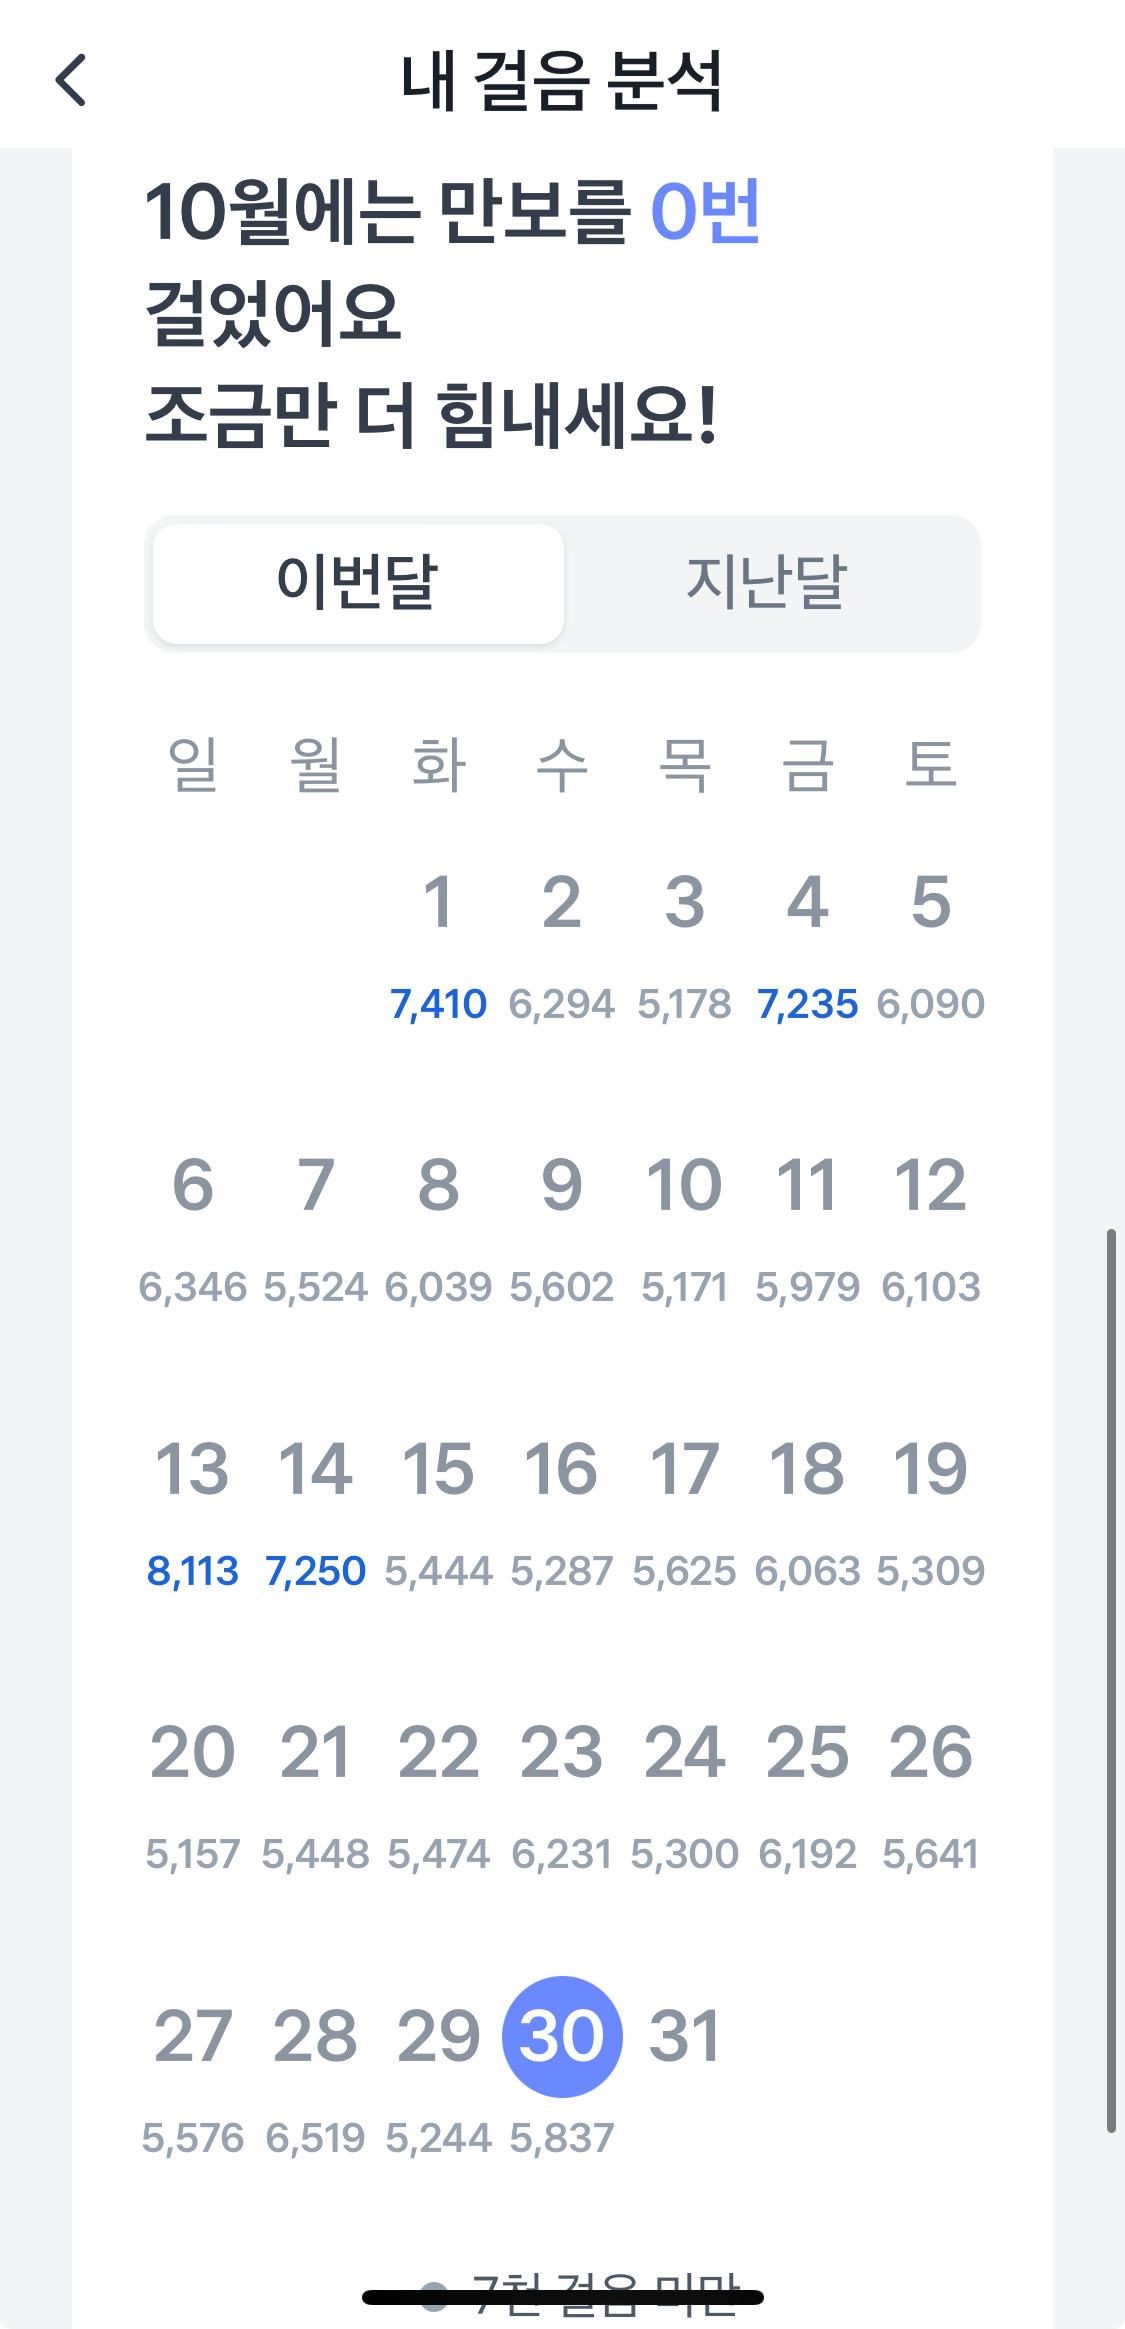The height and width of the screenshot is (2329, 1125).
Task: Select the highlighted date 30
Action: point(562,2036)
